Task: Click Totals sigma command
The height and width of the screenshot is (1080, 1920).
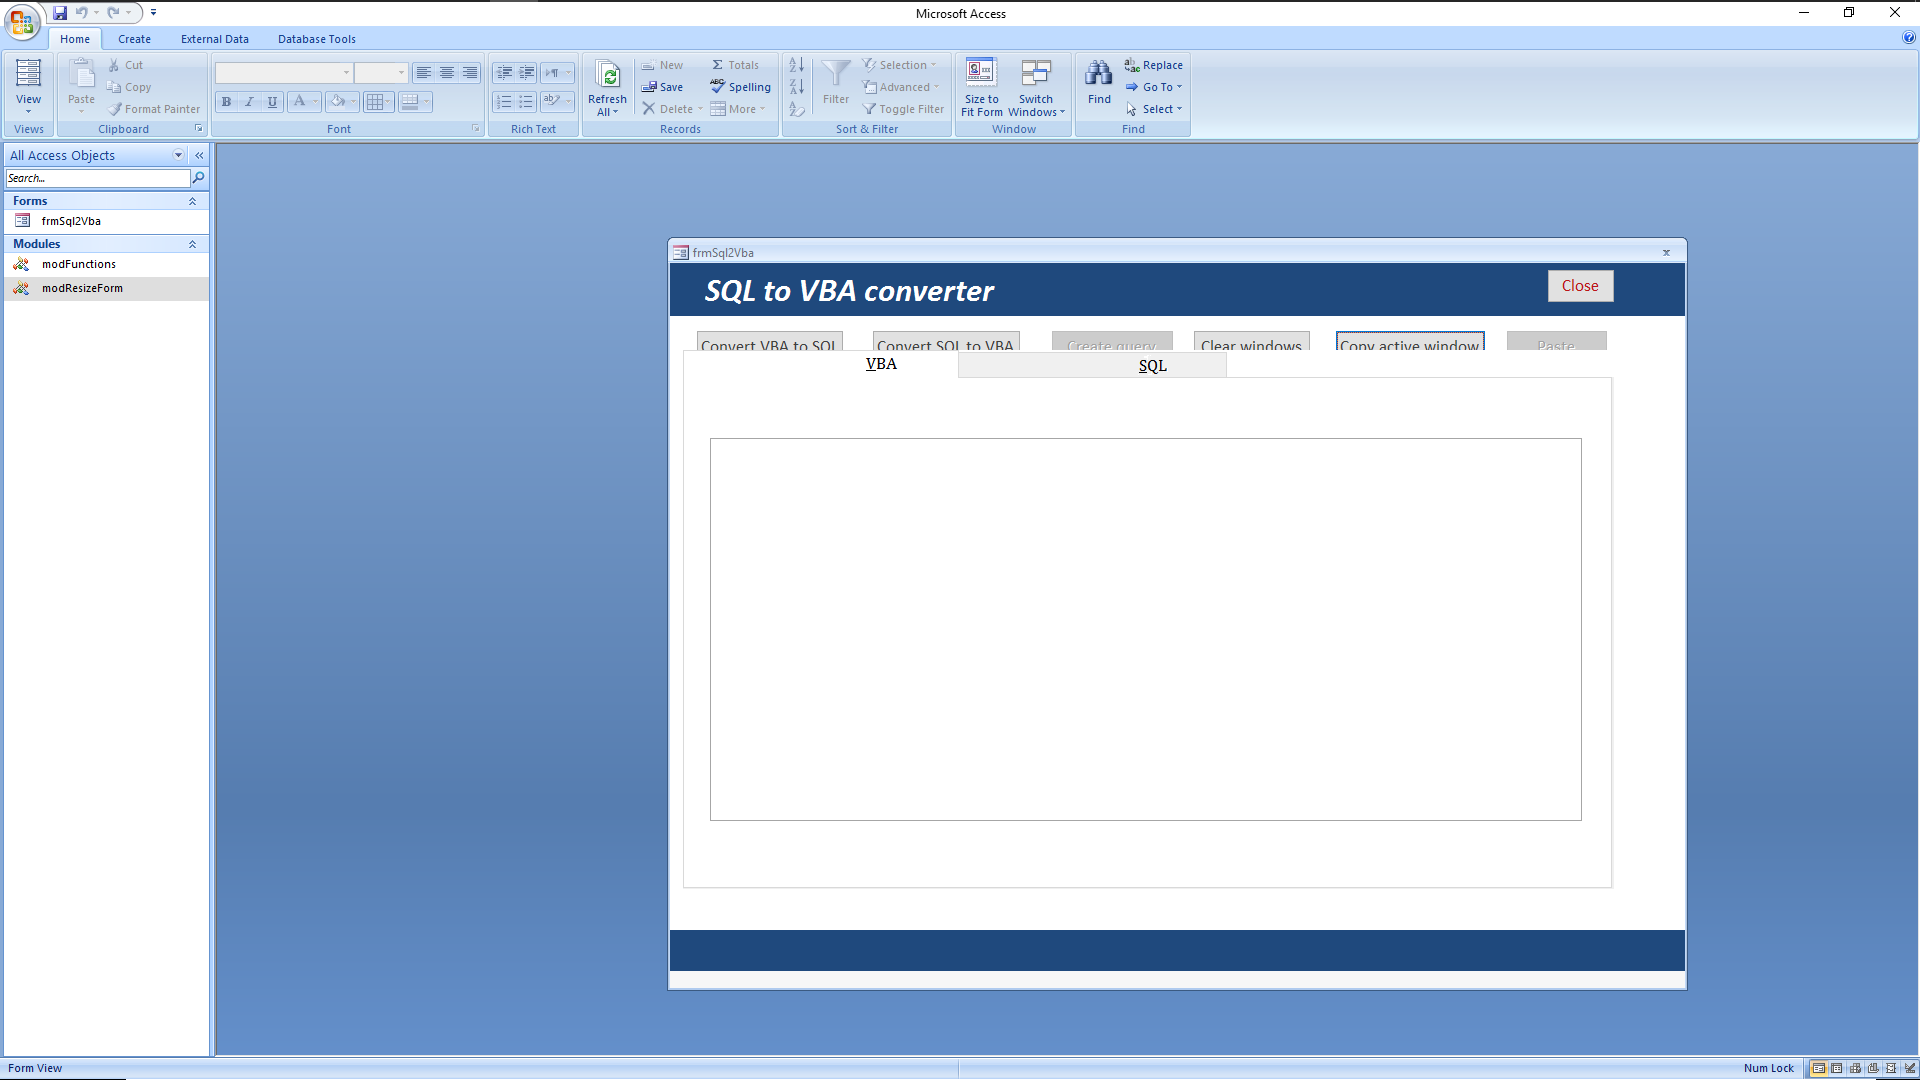Action: pyautogui.click(x=735, y=65)
